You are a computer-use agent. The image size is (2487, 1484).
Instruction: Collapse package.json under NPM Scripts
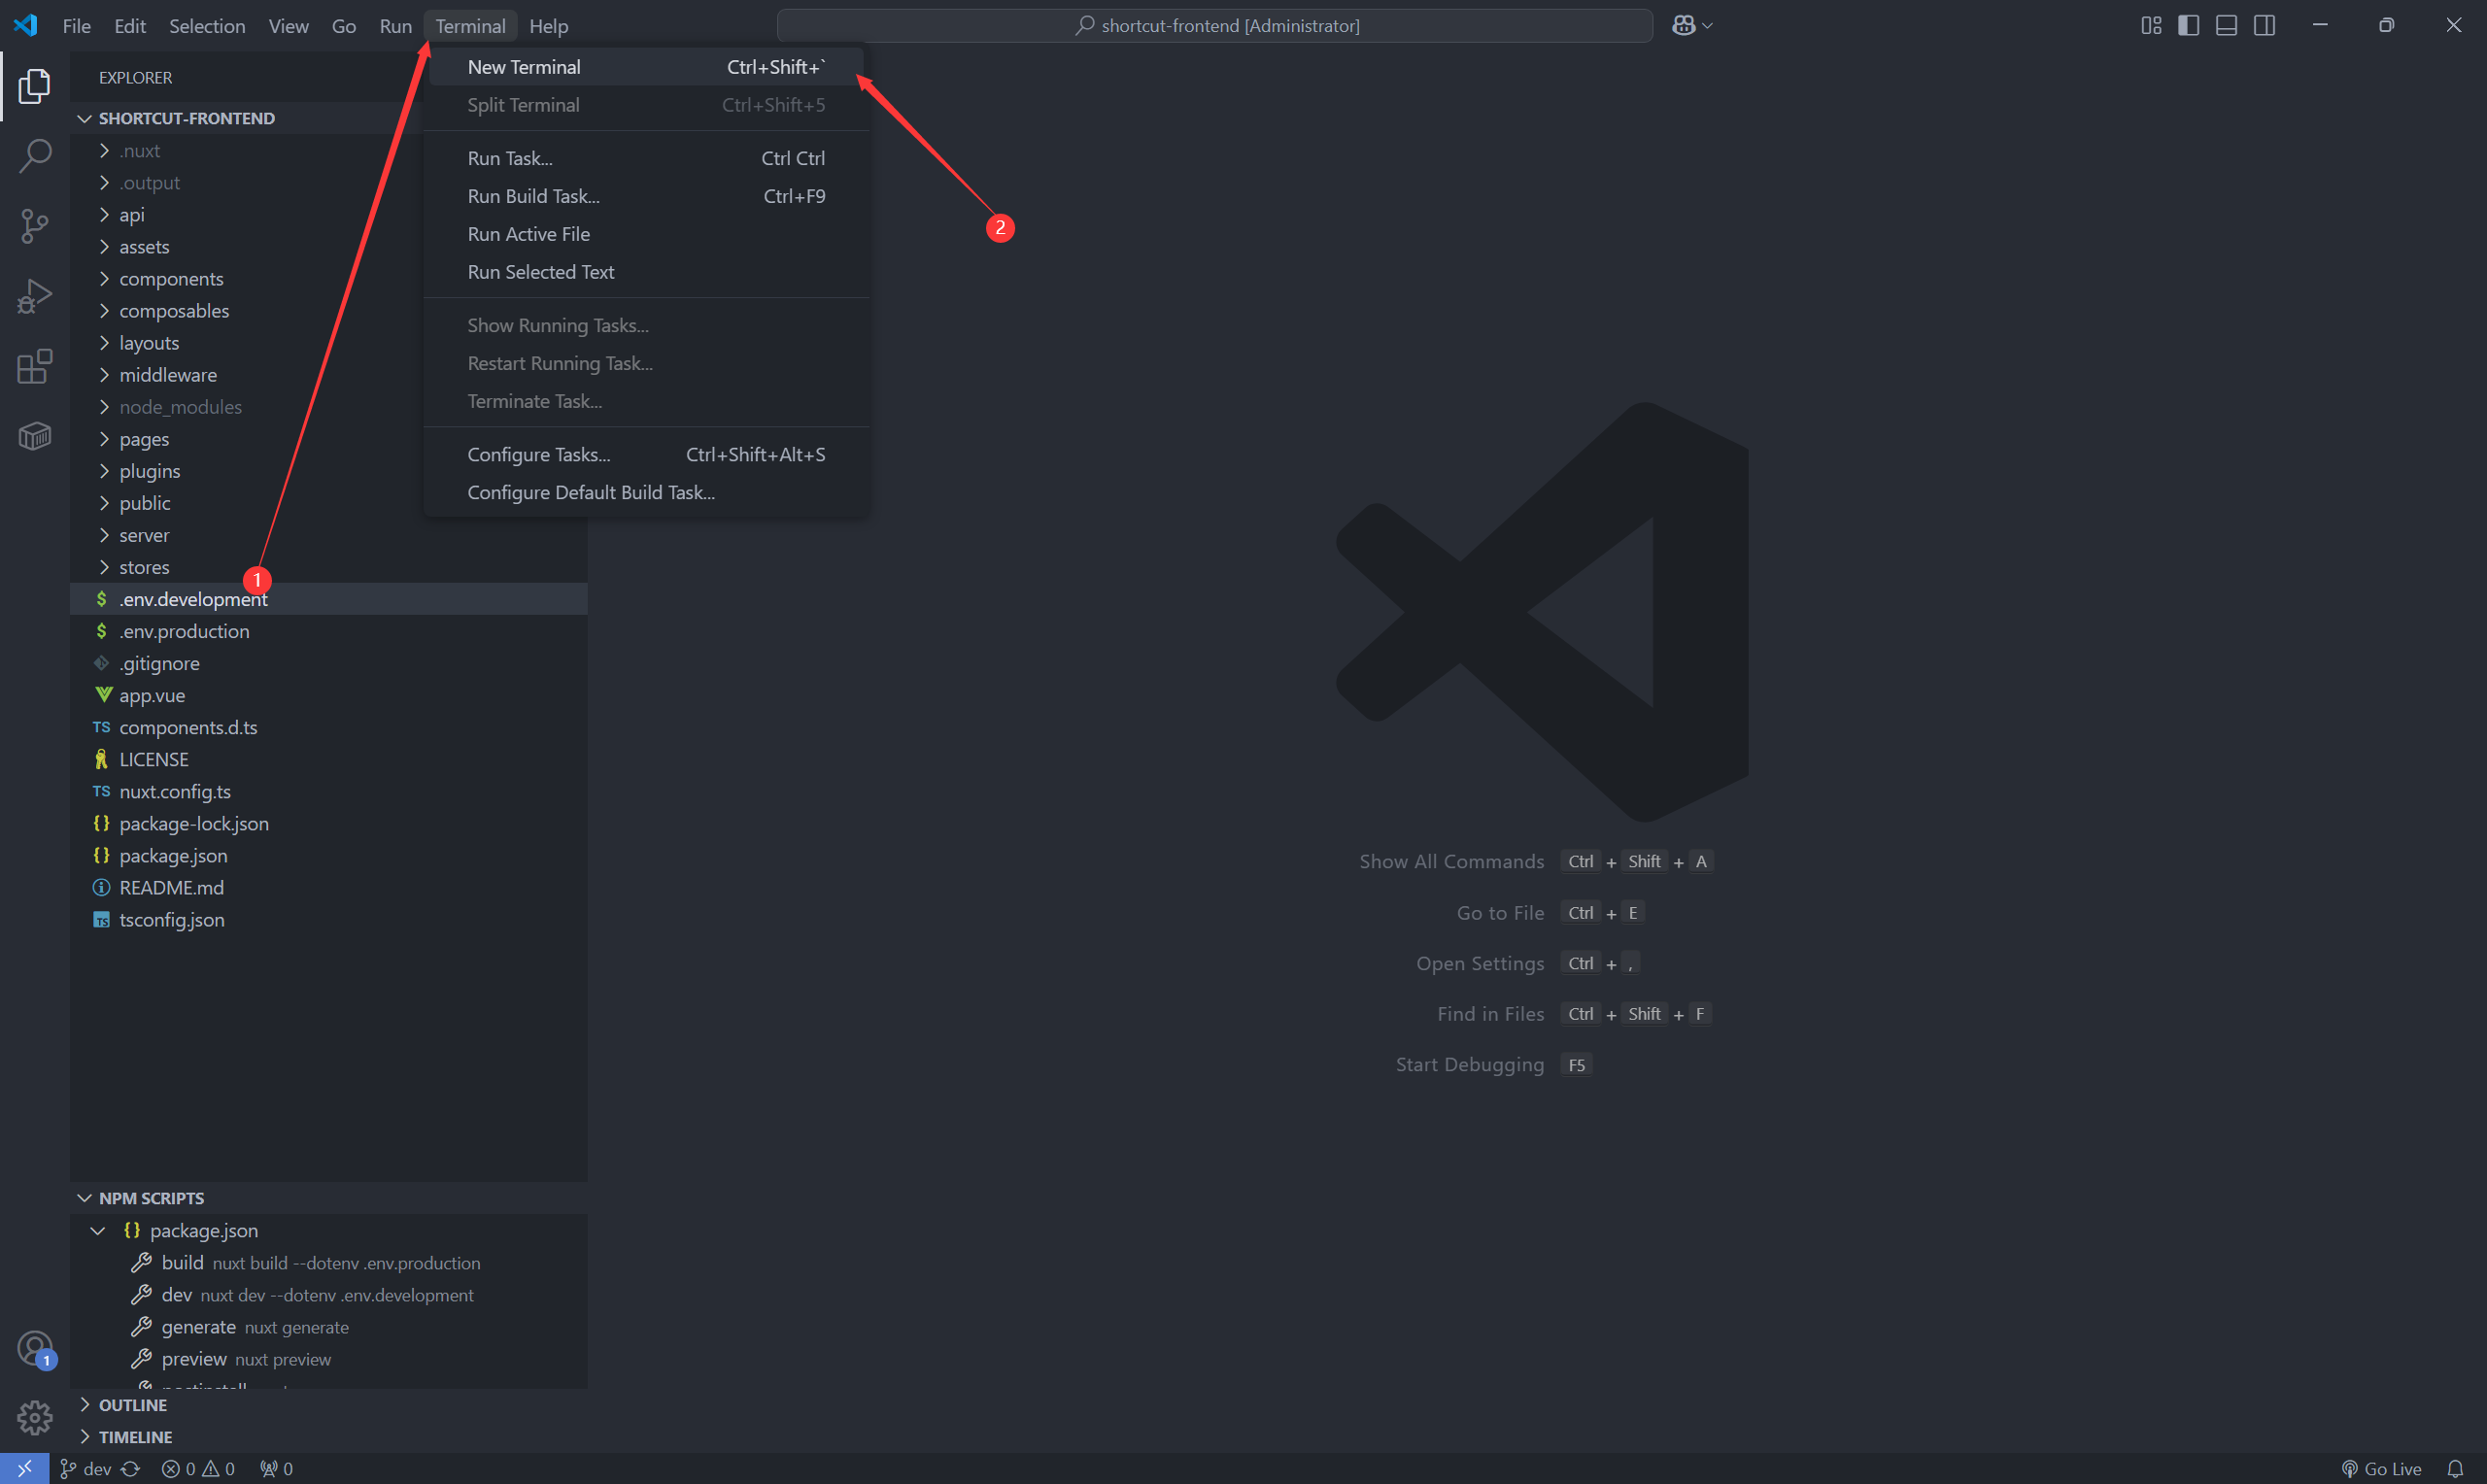pos(97,1231)
